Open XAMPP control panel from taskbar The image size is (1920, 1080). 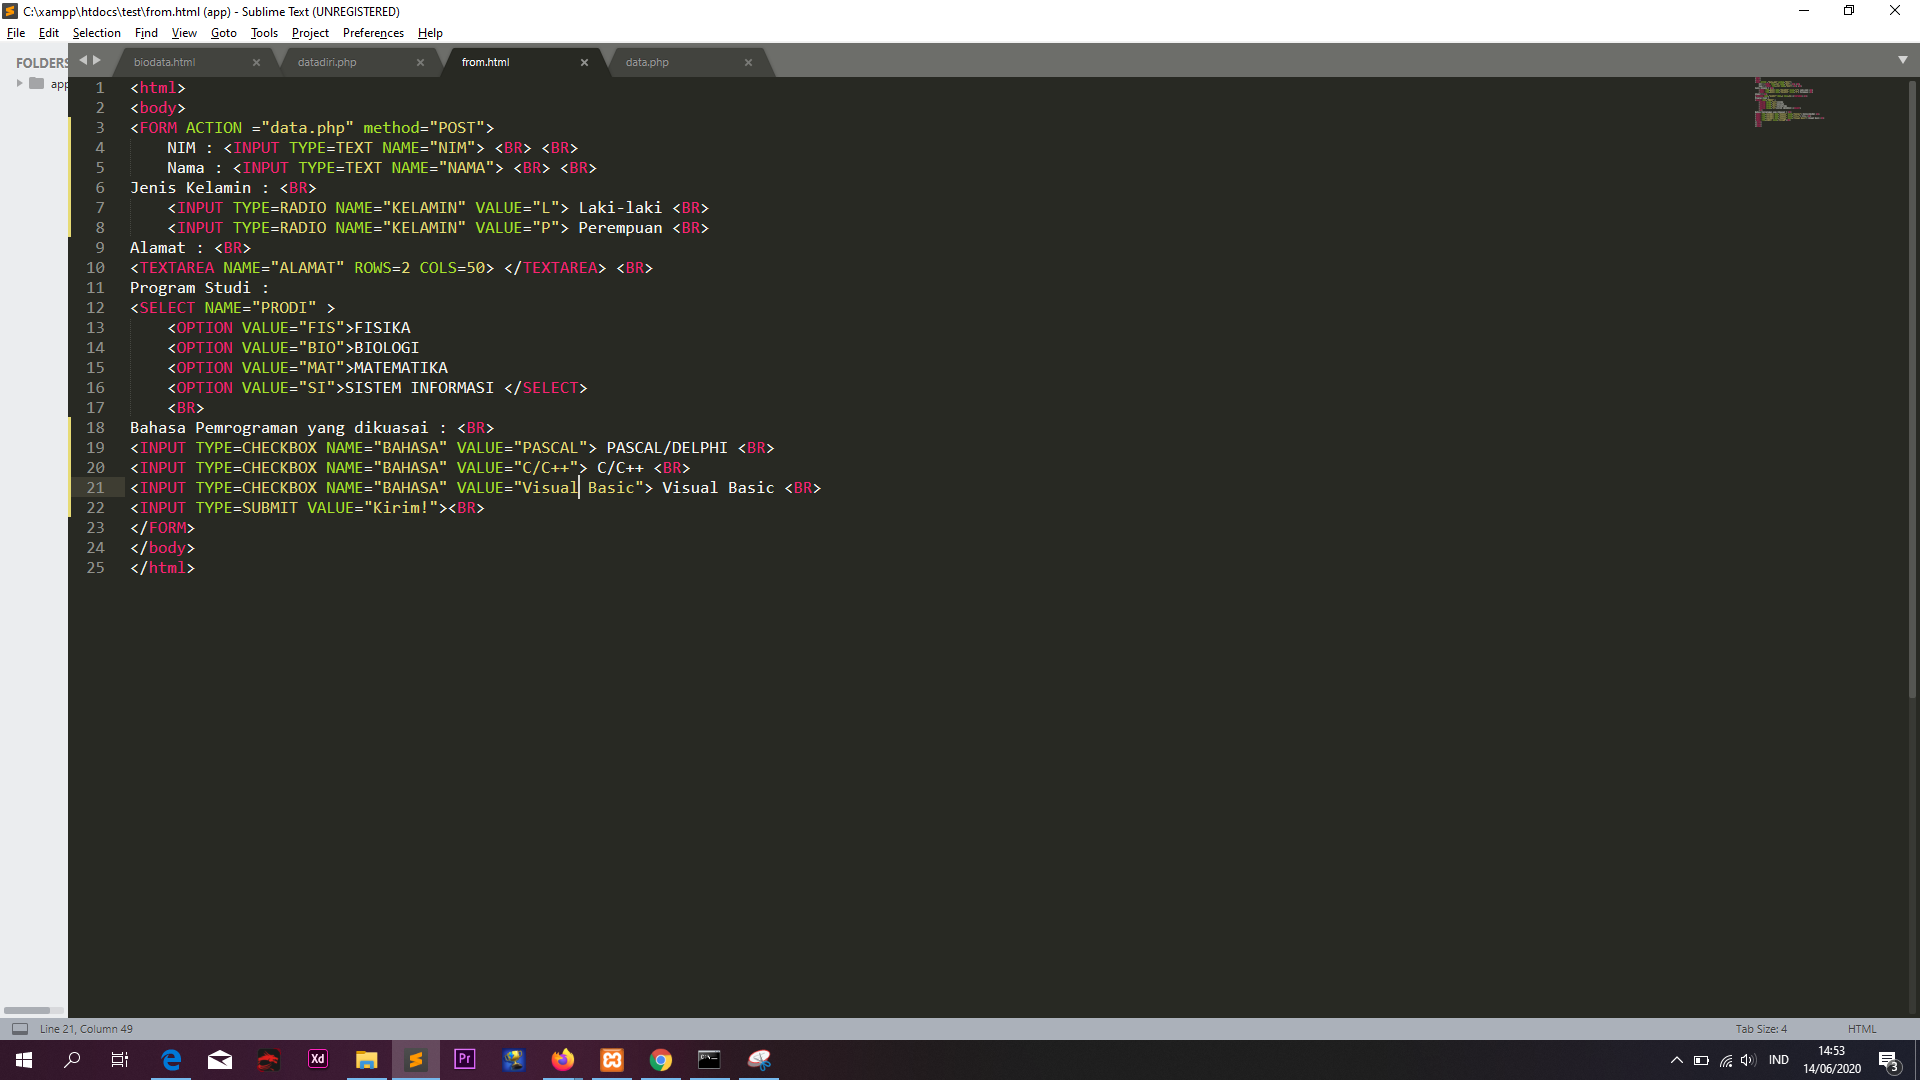612,1060
